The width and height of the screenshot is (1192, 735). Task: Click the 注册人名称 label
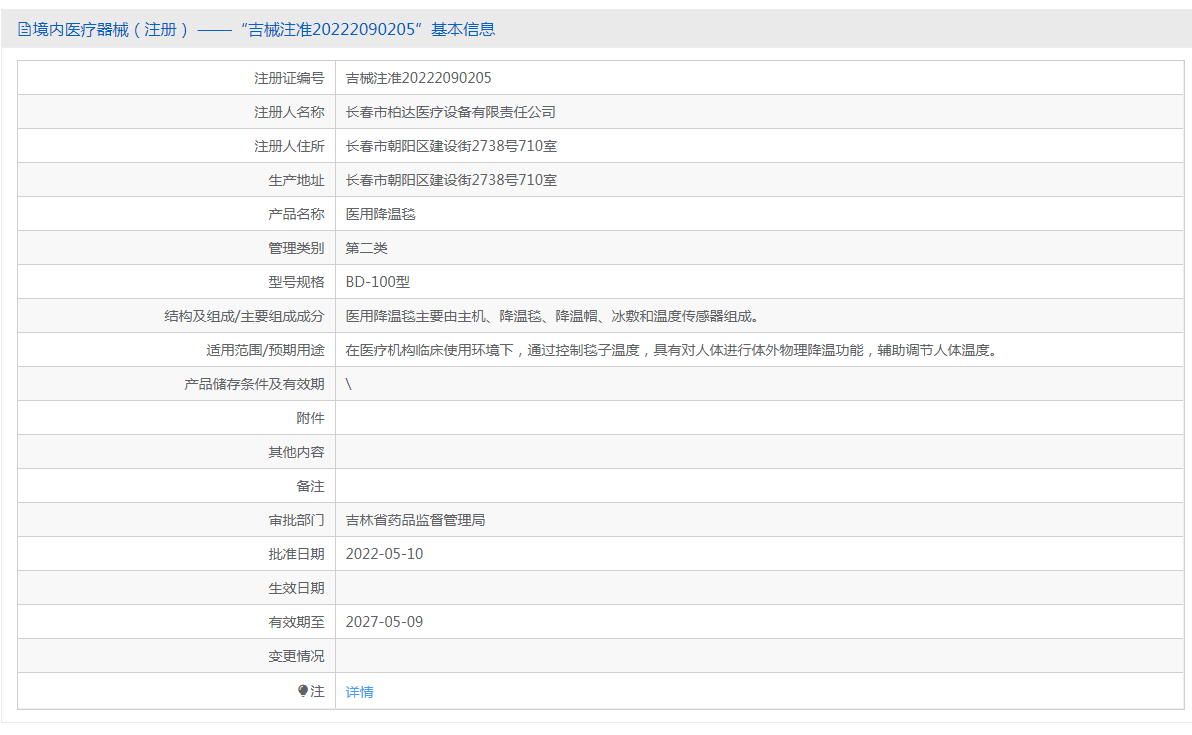pos(289,112)
